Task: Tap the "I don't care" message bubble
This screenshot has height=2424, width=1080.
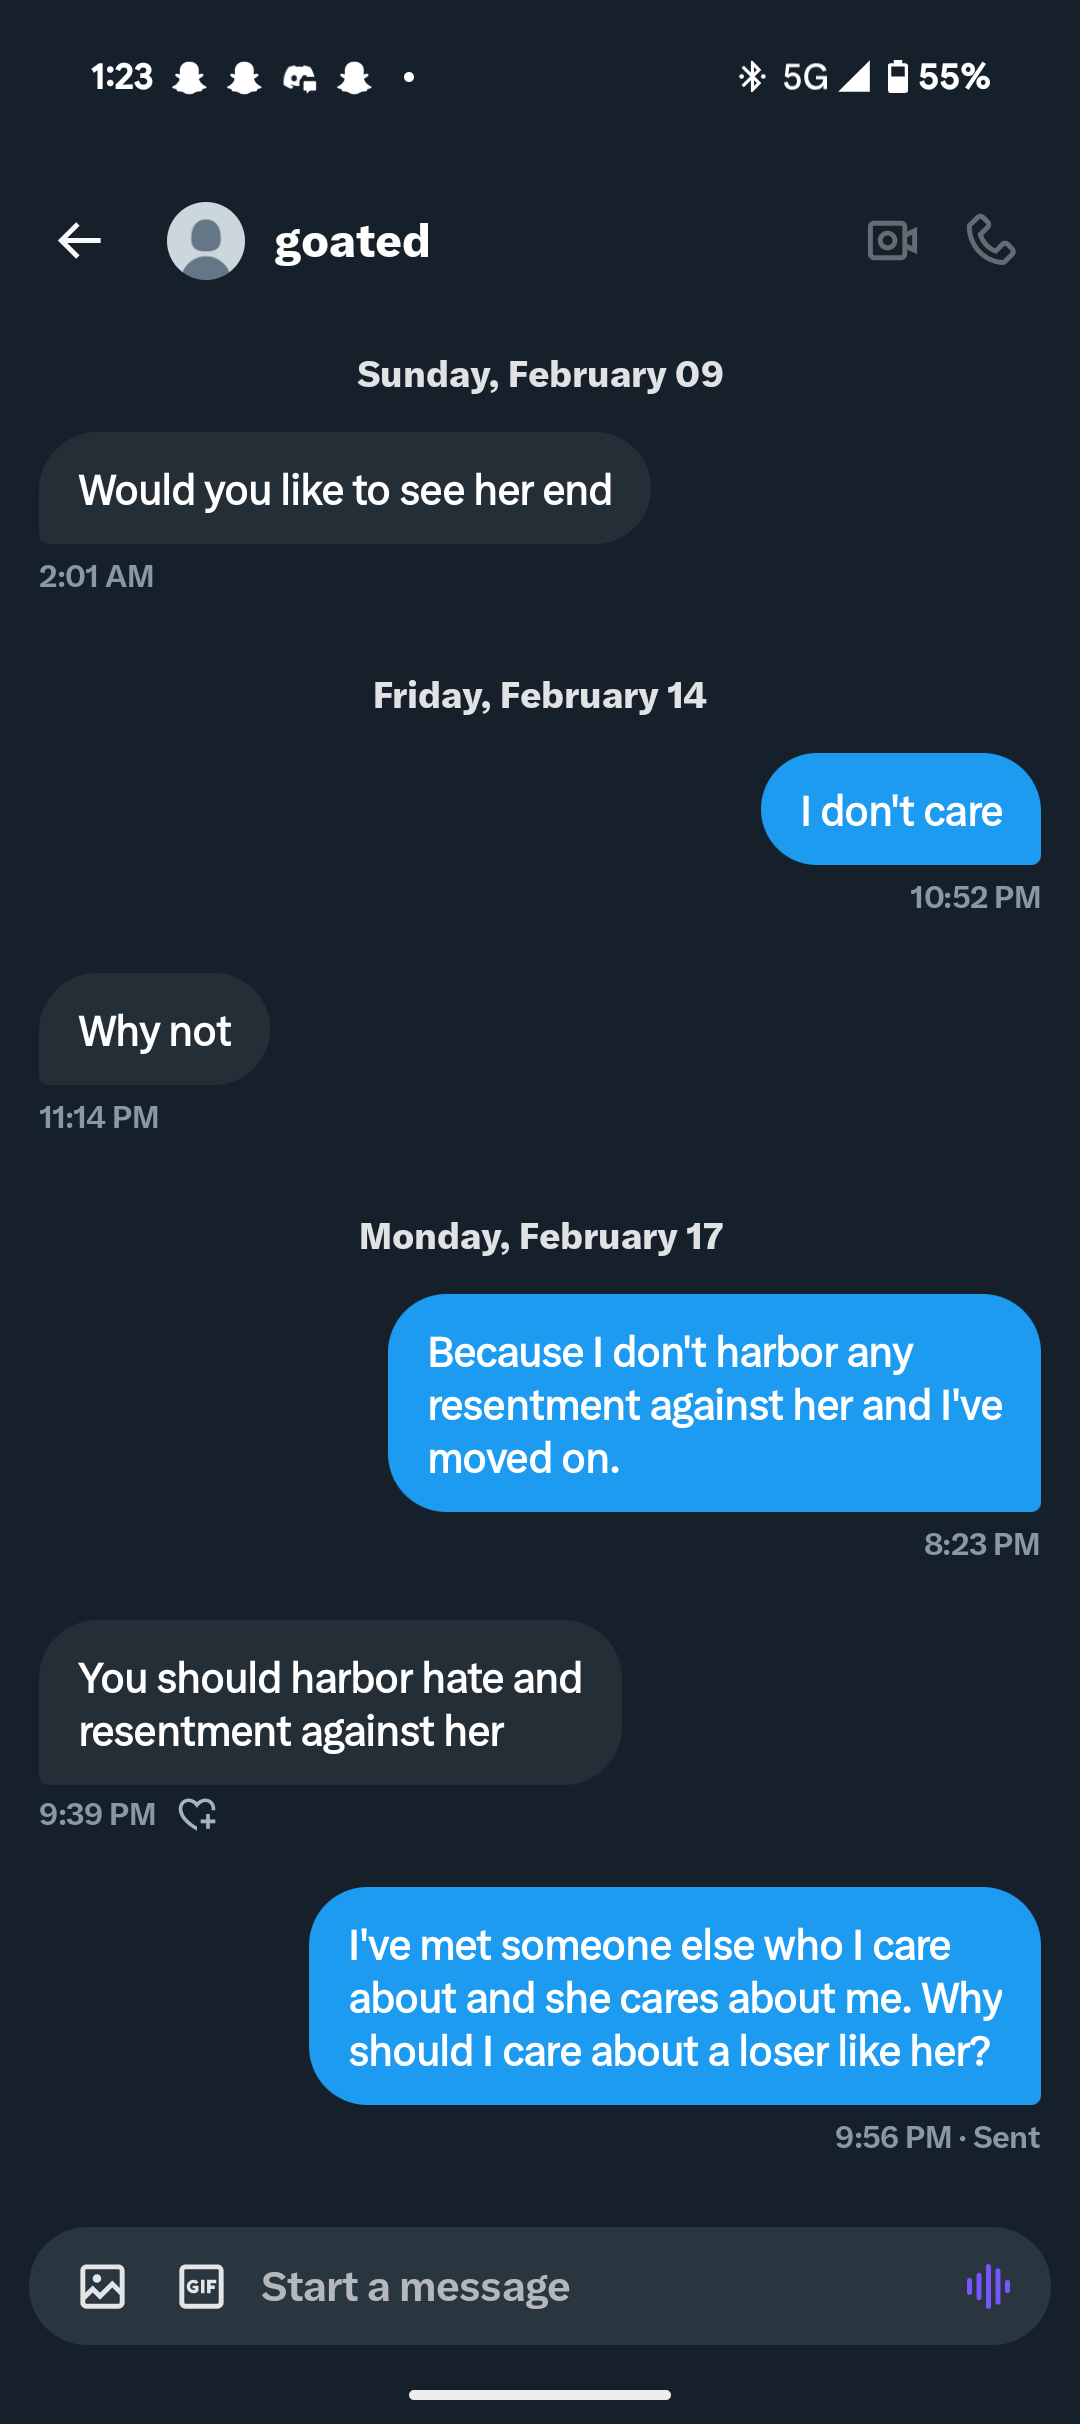Action: pos(900,810)
